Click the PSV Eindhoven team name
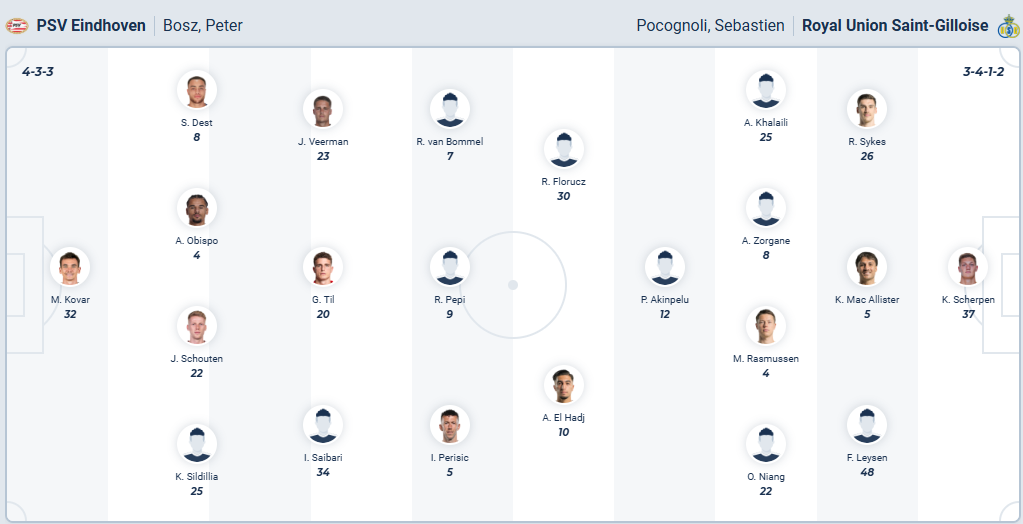The height and width of the screenshot is (524, 1023). 91,25
